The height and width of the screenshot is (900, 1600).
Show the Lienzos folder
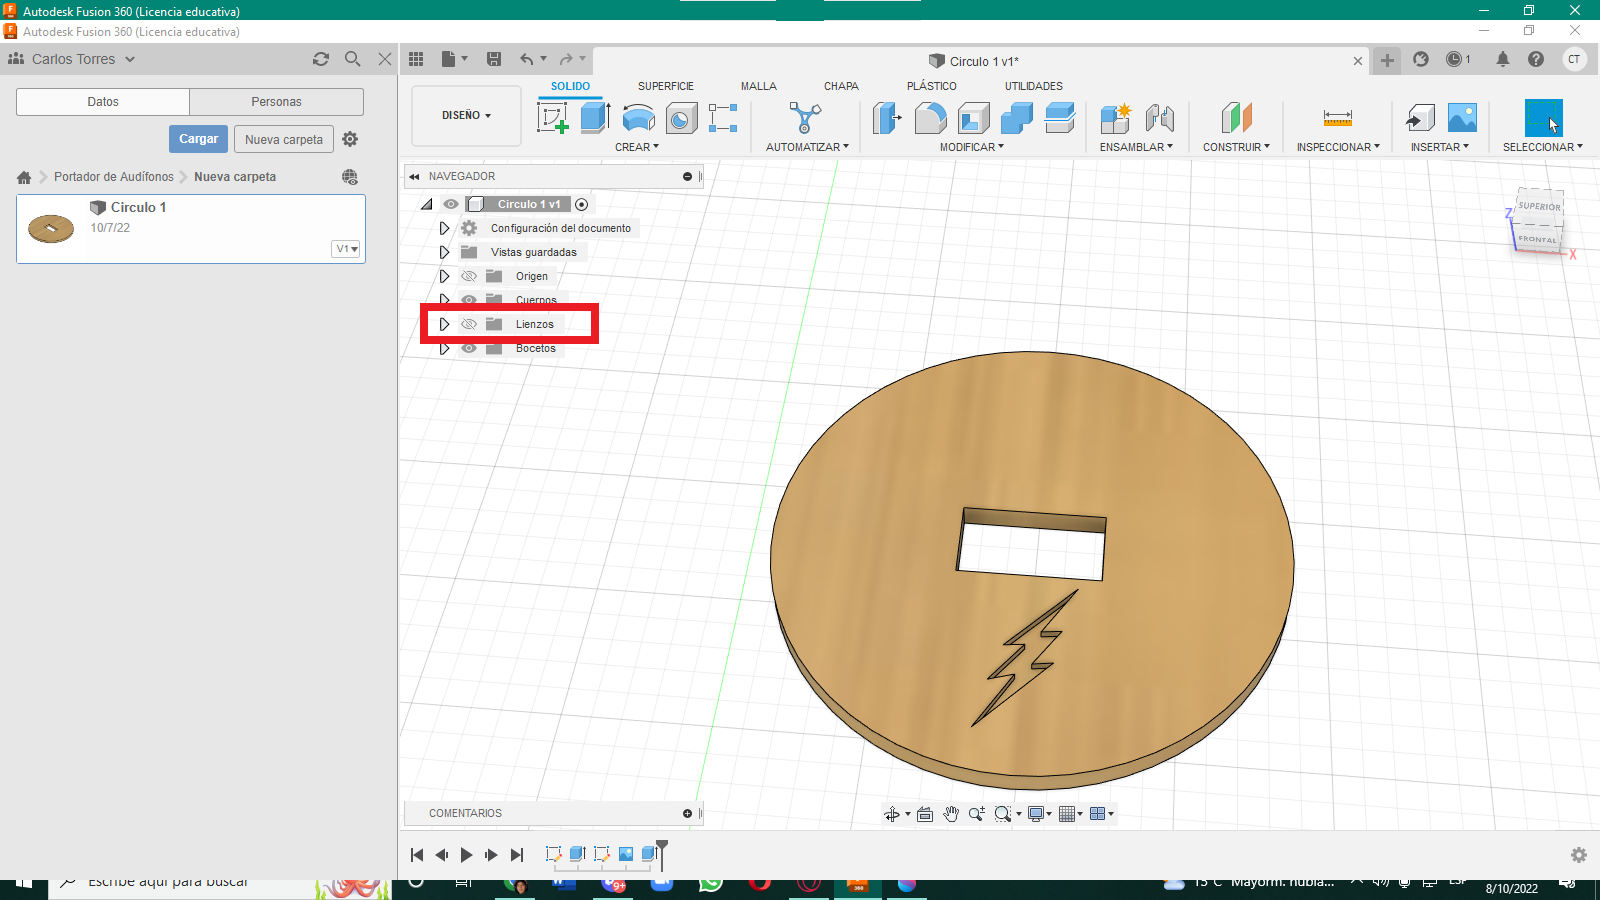pos(469,324)
